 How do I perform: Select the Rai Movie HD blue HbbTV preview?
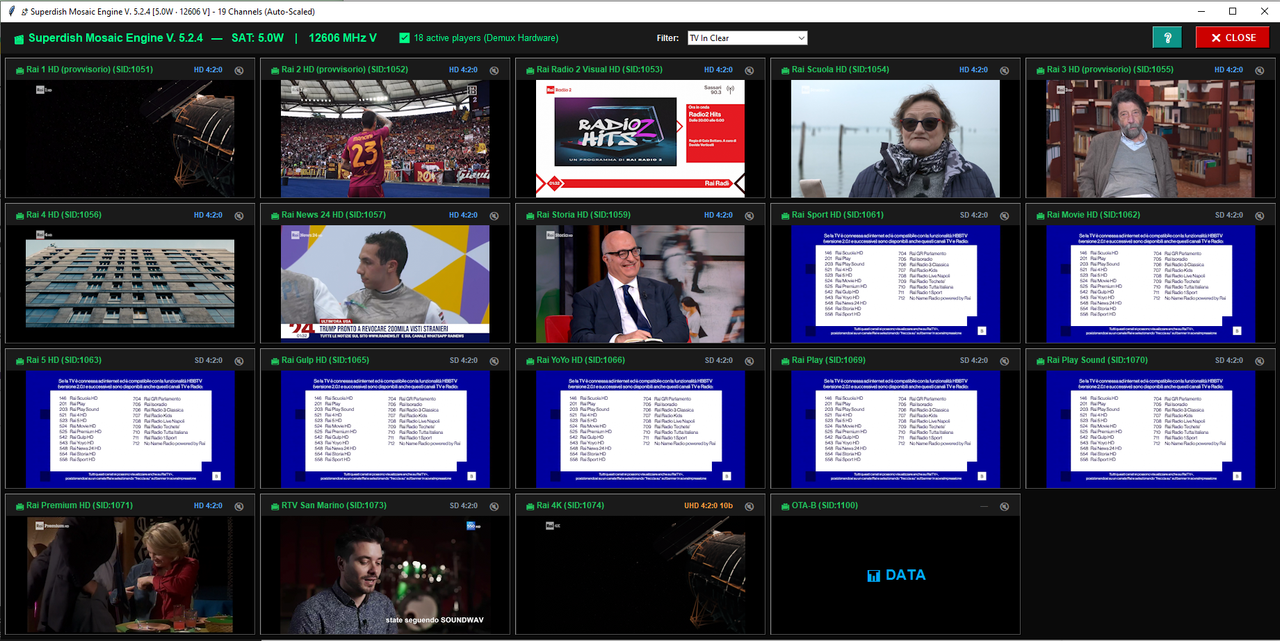coord(1150,284)
